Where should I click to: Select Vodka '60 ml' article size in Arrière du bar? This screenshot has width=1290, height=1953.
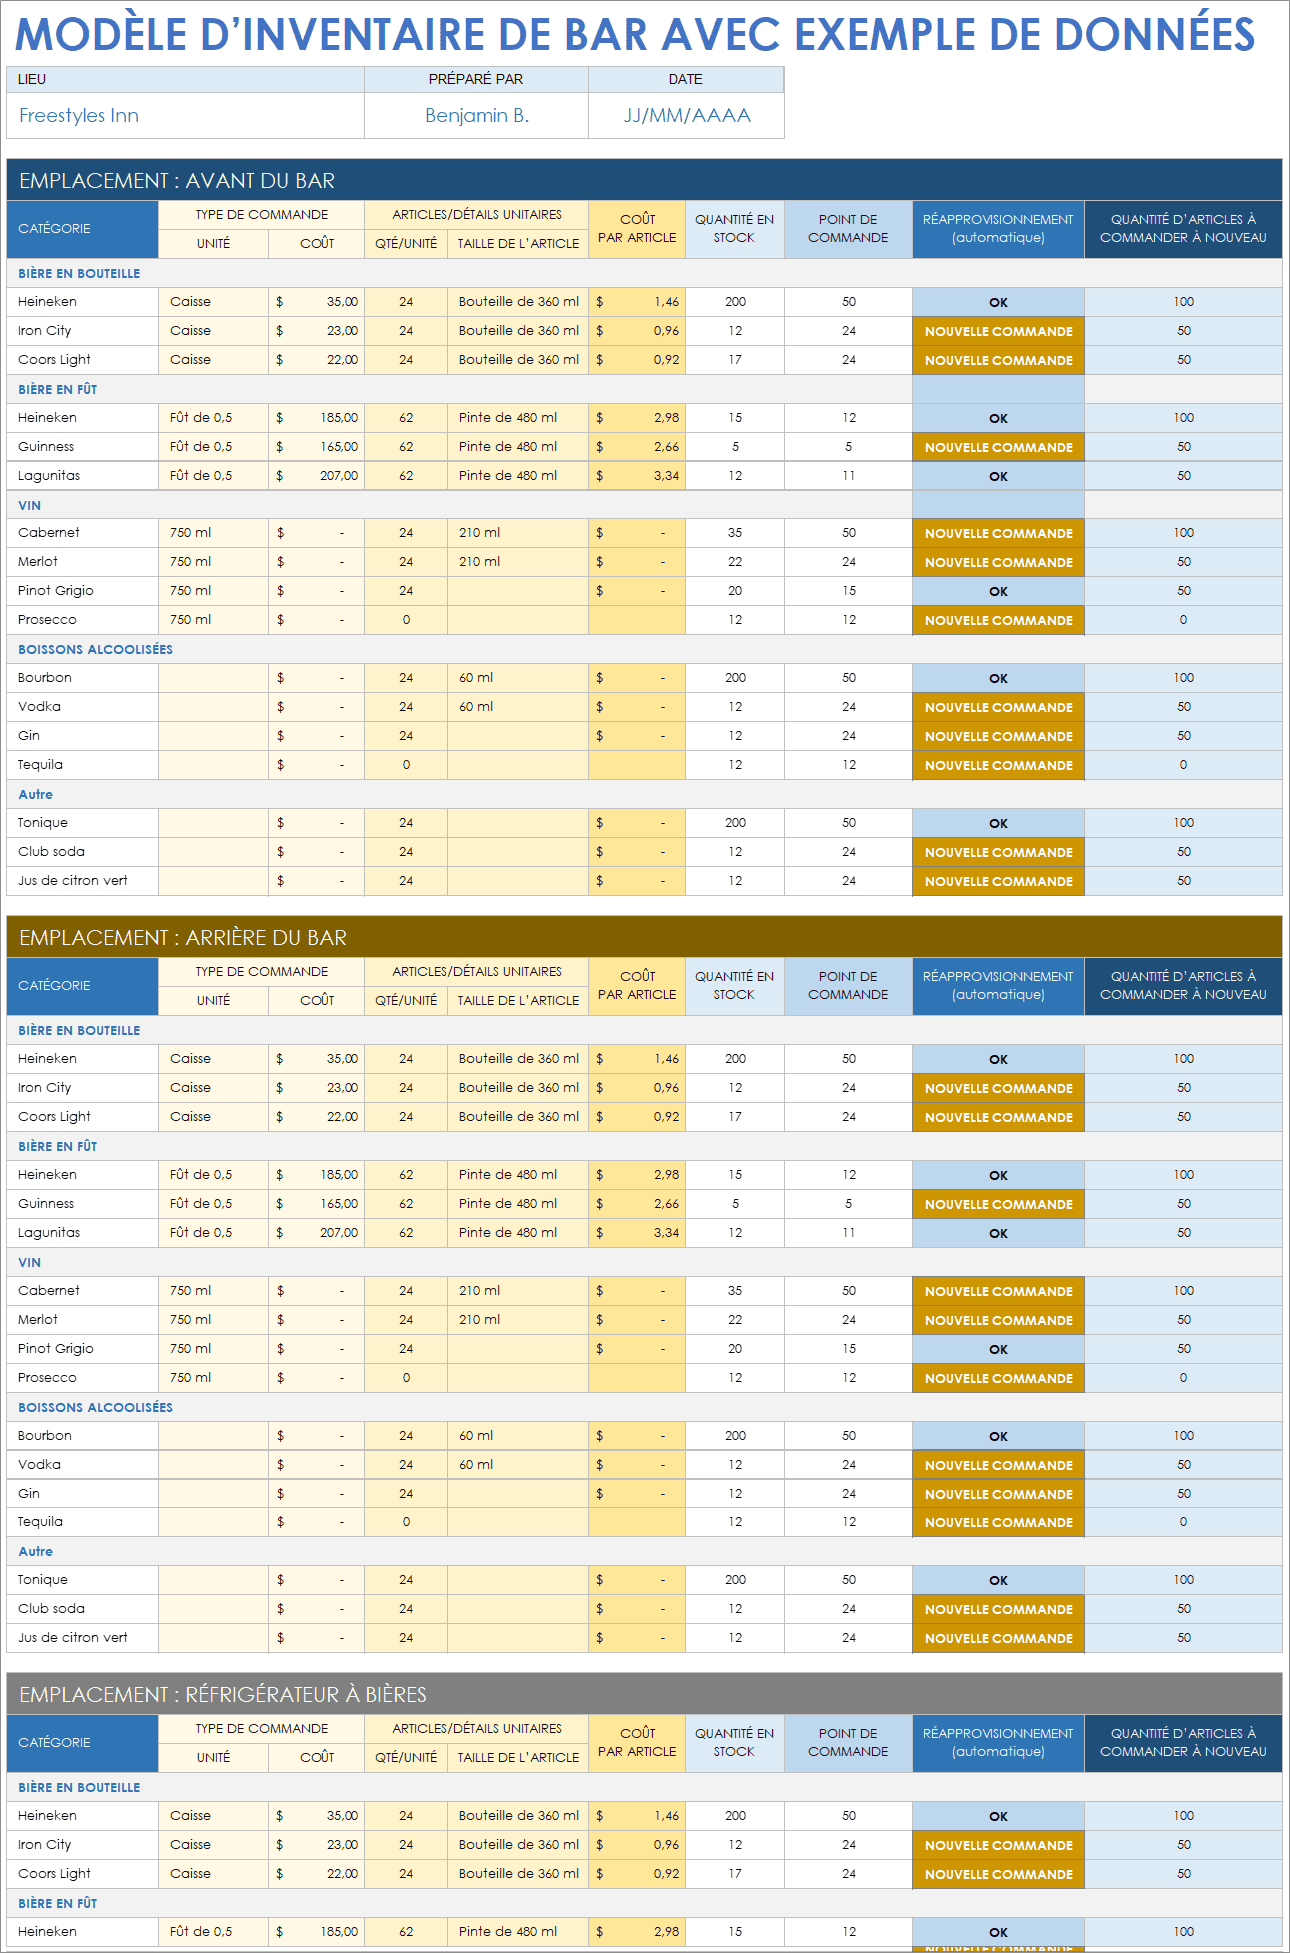[x=518, y=1465]
